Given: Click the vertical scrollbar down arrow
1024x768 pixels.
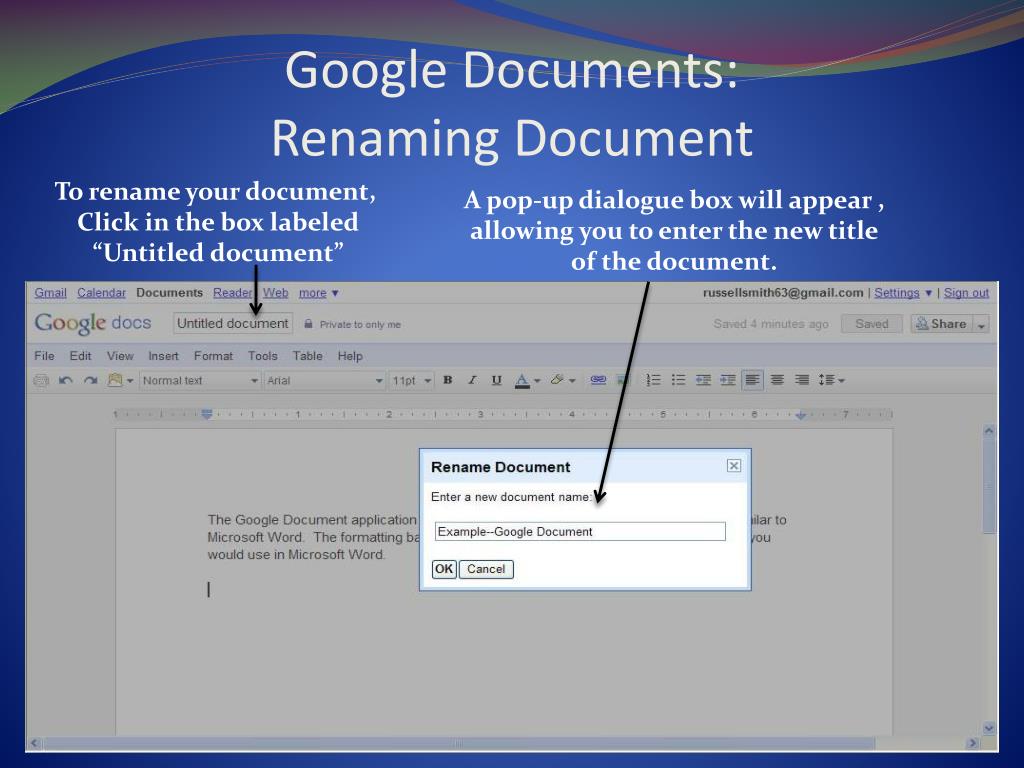Looking at the screenshot, I should pos(989,728).
